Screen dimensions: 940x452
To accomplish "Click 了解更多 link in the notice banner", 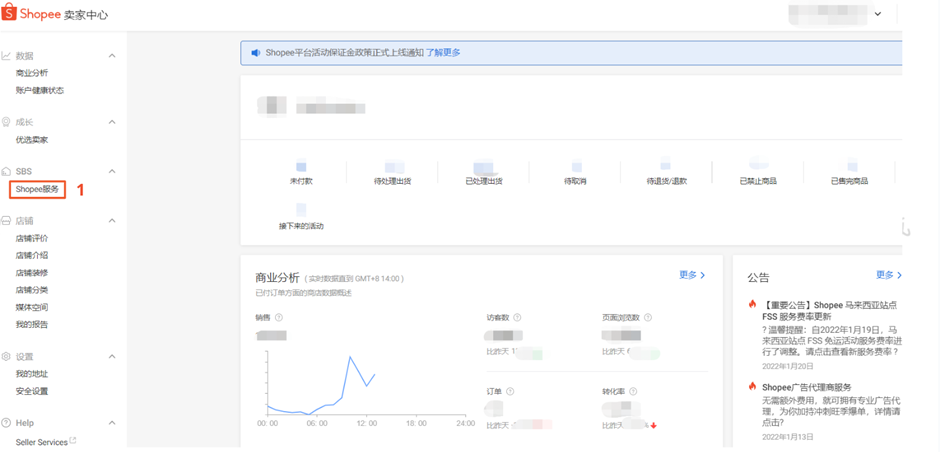I will 443,53.
